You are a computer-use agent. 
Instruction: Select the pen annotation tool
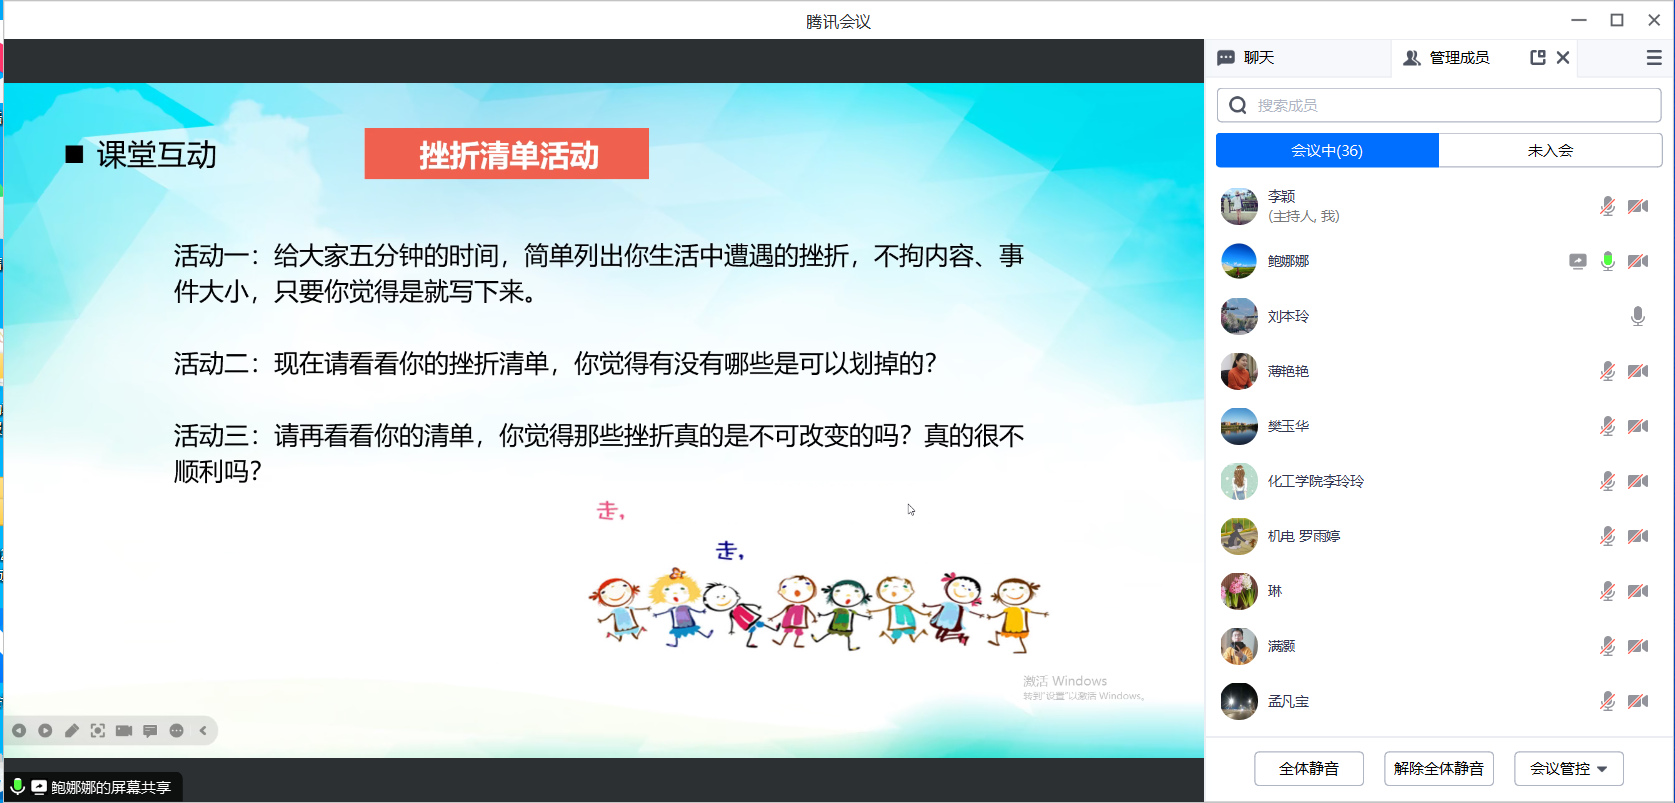[x=72, y=731]
